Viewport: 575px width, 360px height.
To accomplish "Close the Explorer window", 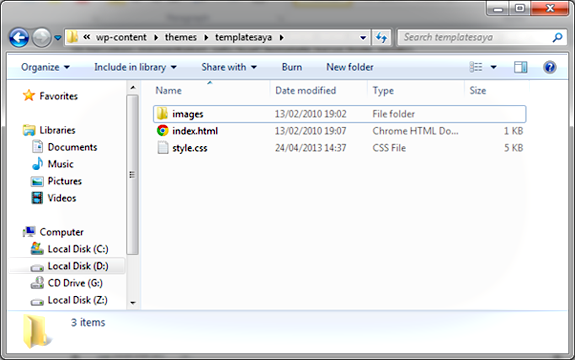I will (x=549, y=8).
